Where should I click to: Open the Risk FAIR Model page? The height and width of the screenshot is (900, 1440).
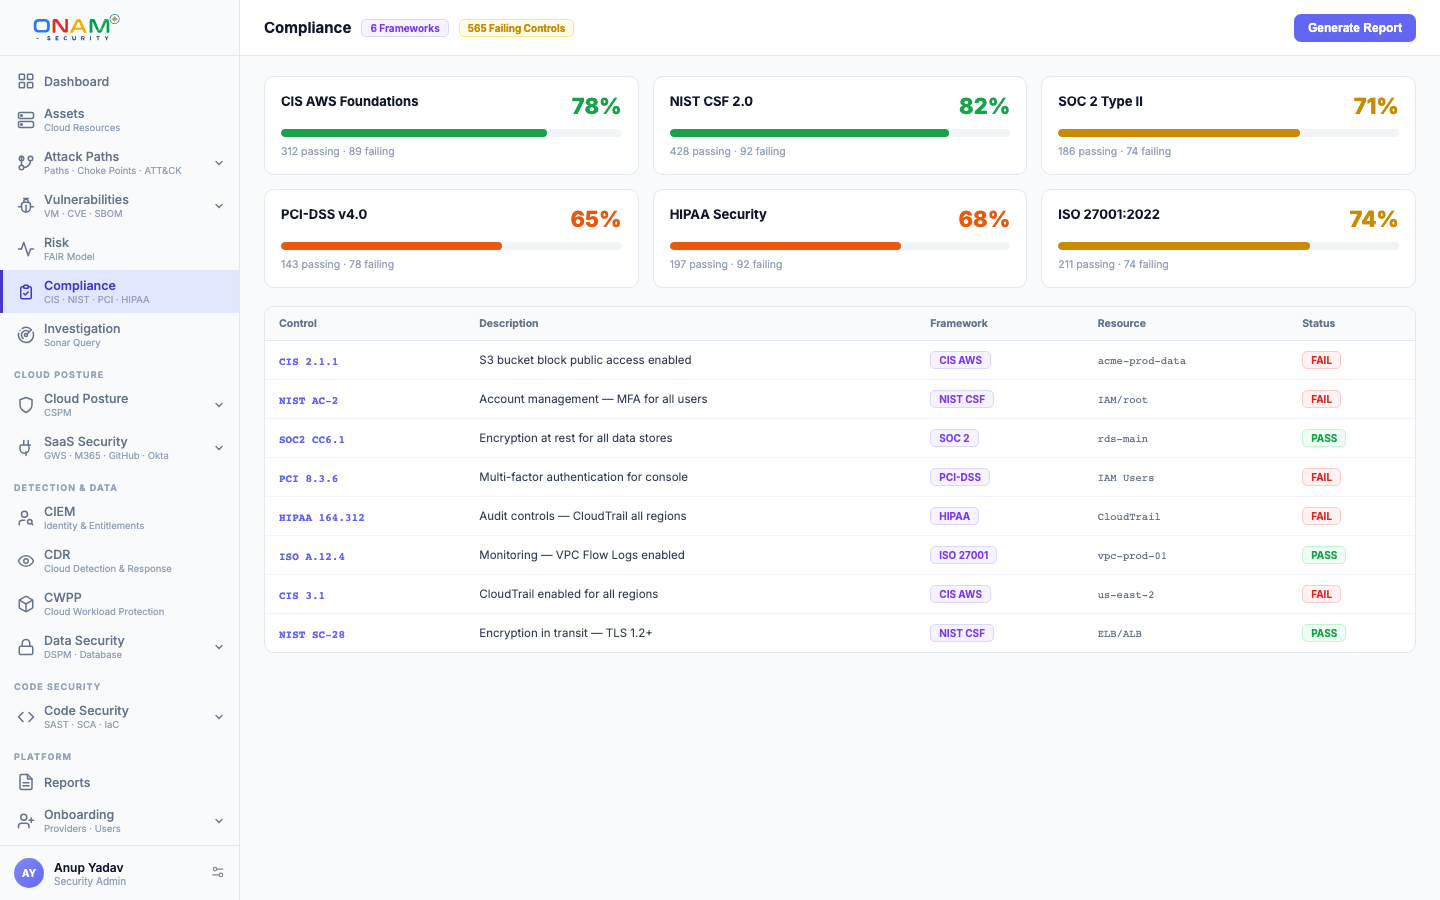pyautogui.click(x=120, y=249)
